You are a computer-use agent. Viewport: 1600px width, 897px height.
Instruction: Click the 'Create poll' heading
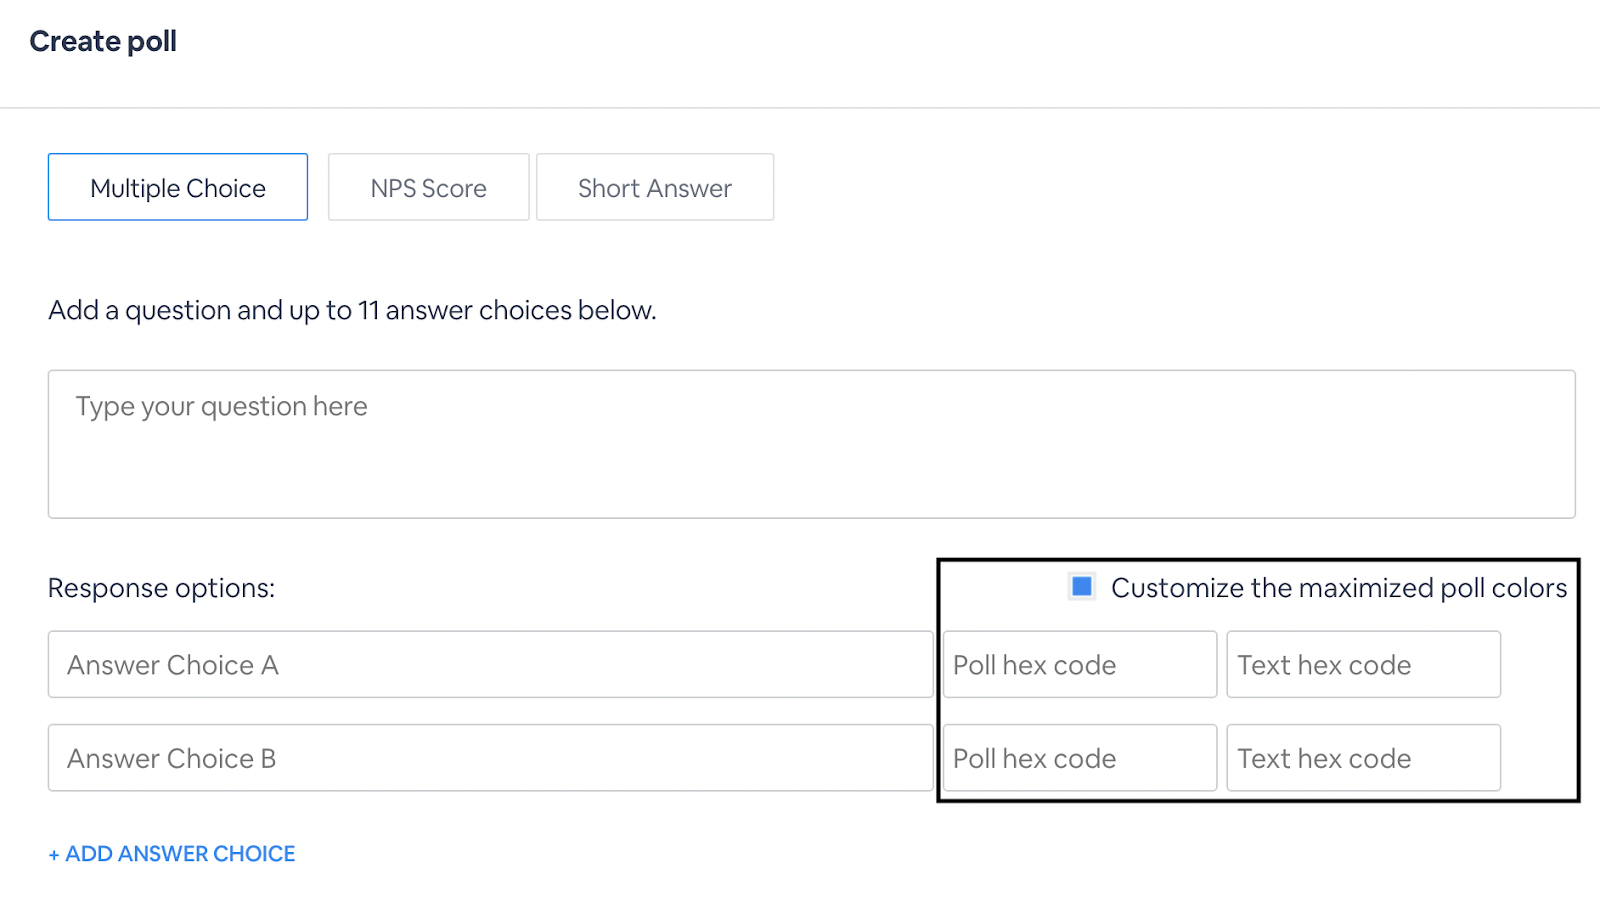[103, 41]
